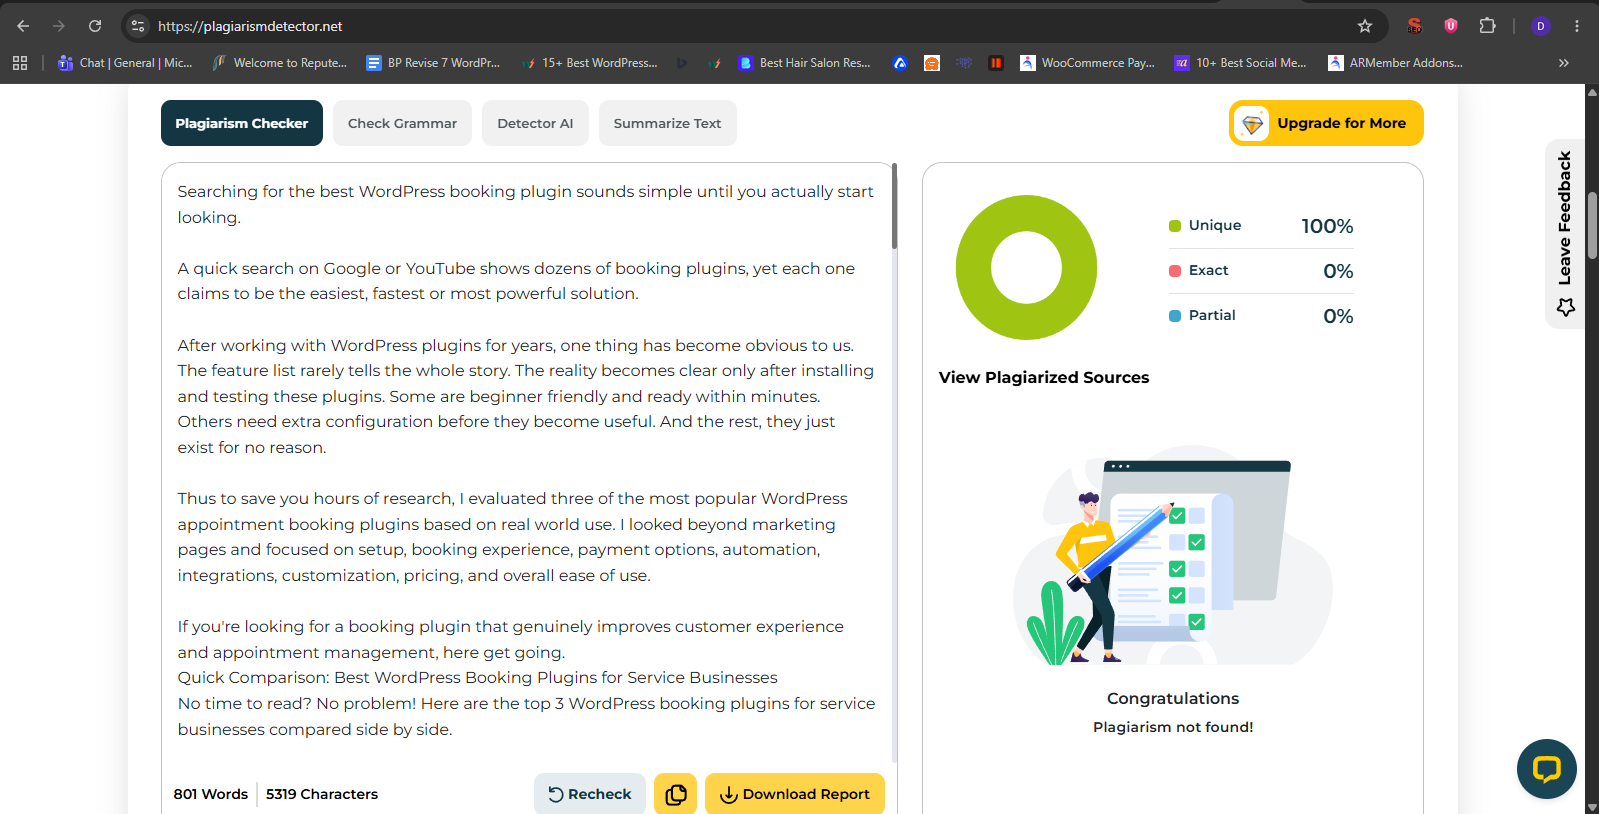Image resolution: width=1599 pixels, height=814 pixels.
Task: Select the Plagiarism Checker tab
Action: coord(242,123)
